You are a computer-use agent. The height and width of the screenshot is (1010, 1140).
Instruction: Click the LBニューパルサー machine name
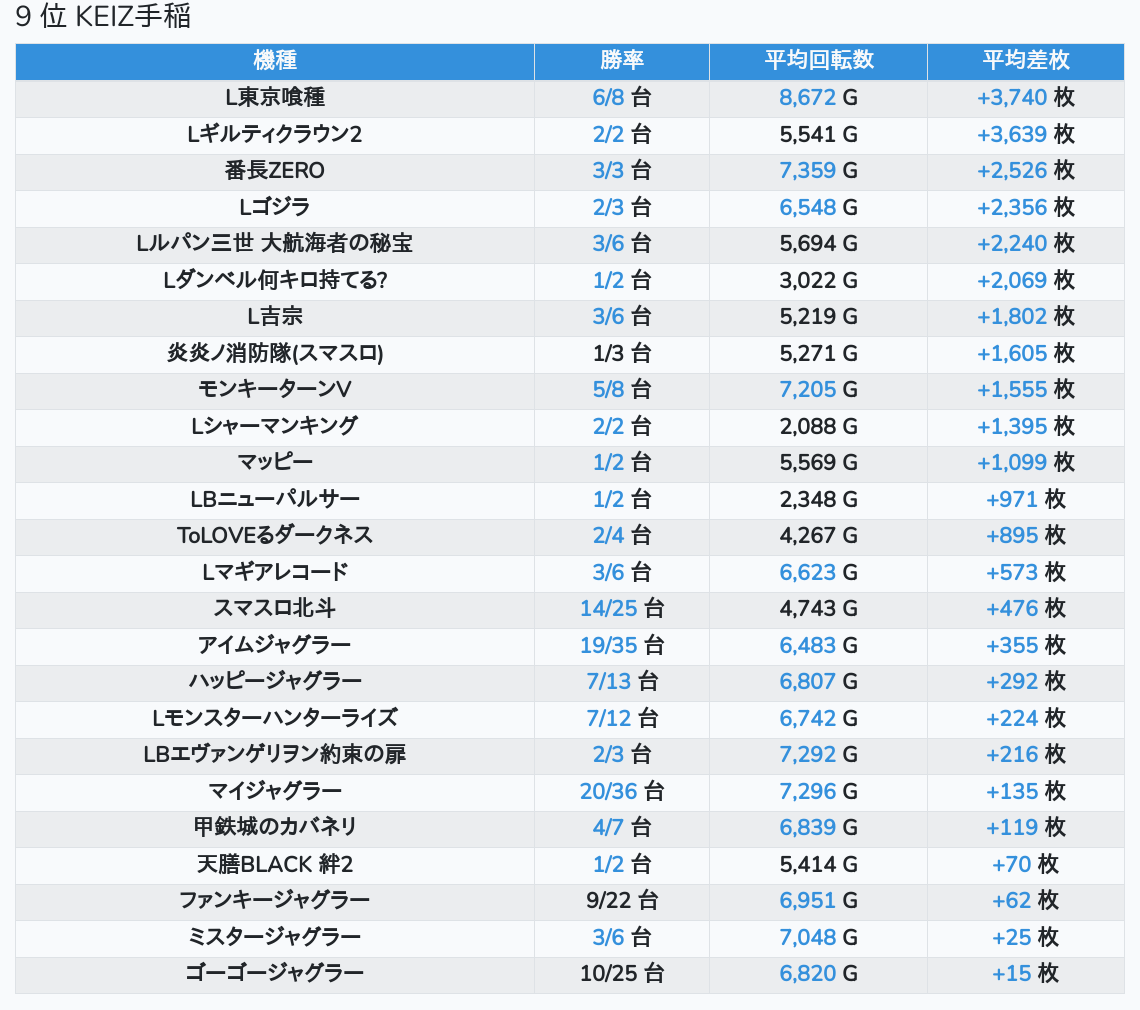(x=275, y=500)
